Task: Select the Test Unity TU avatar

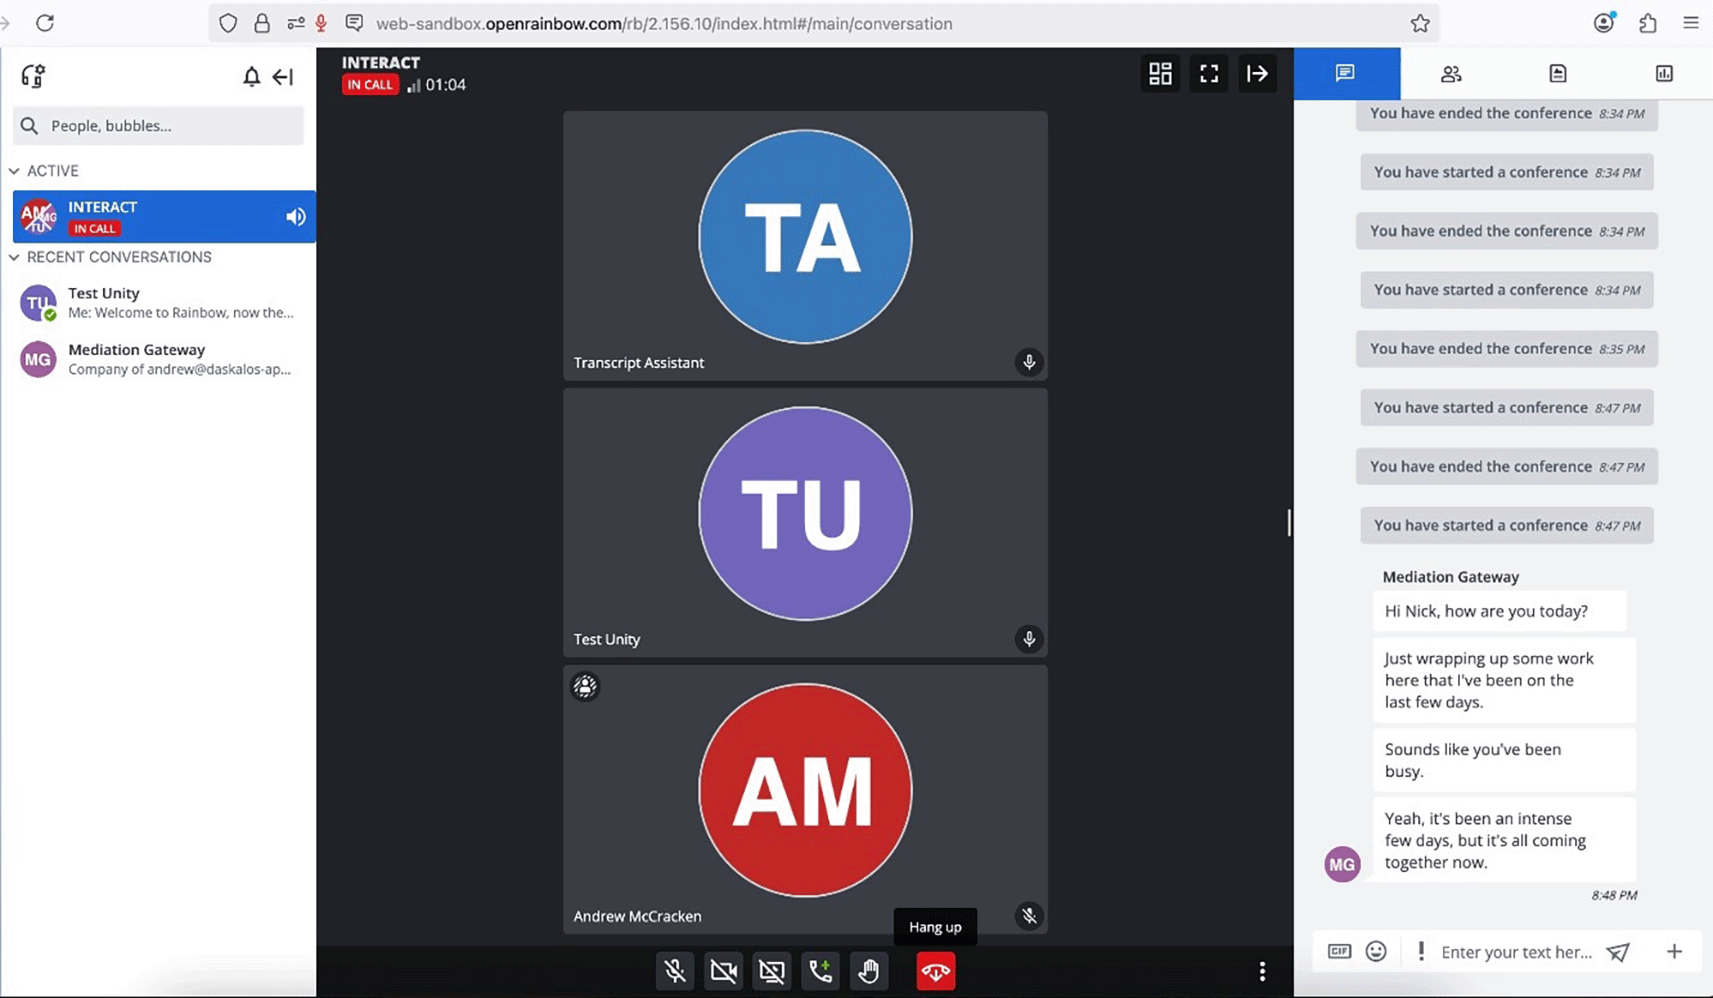Action: point(805,514)
